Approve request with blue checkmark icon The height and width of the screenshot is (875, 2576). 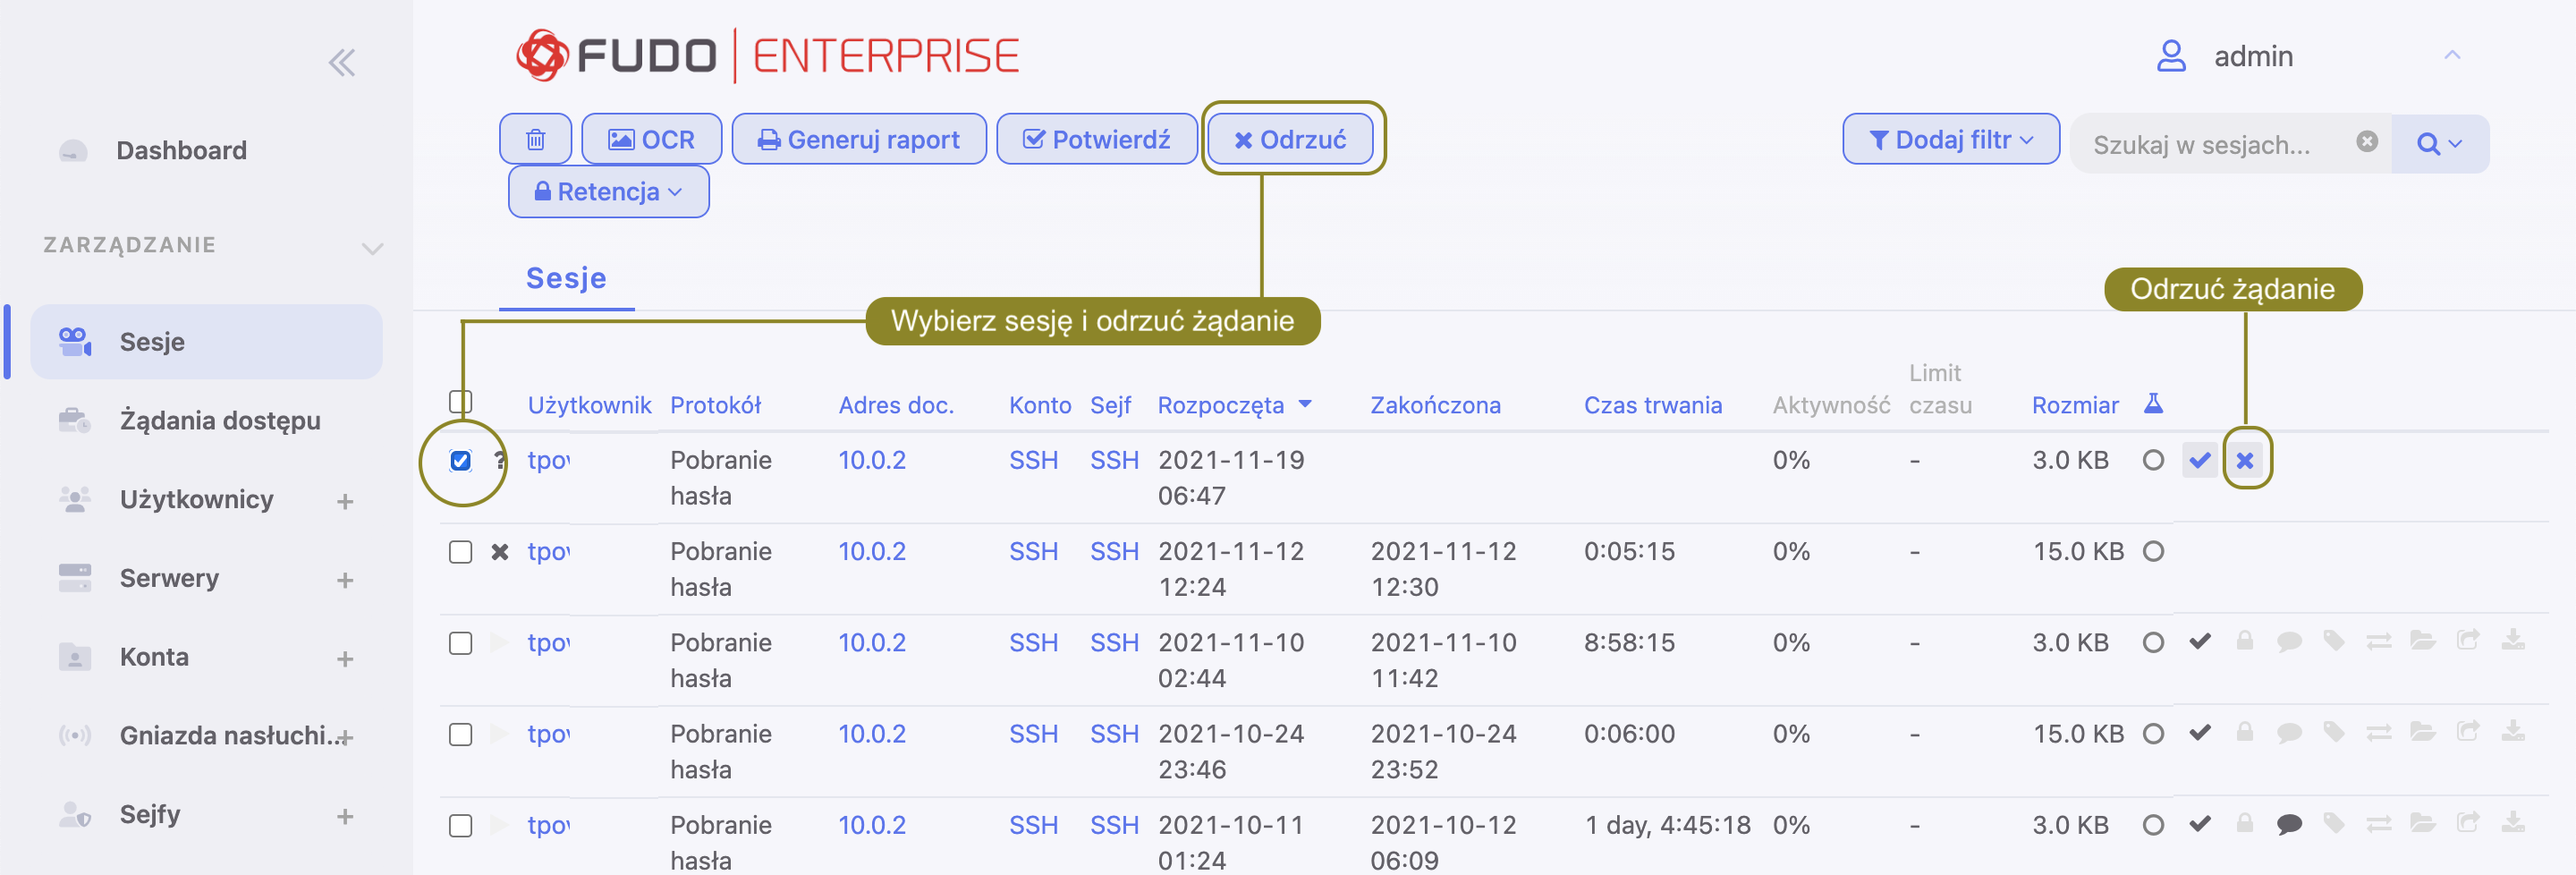coord(2199,460)
